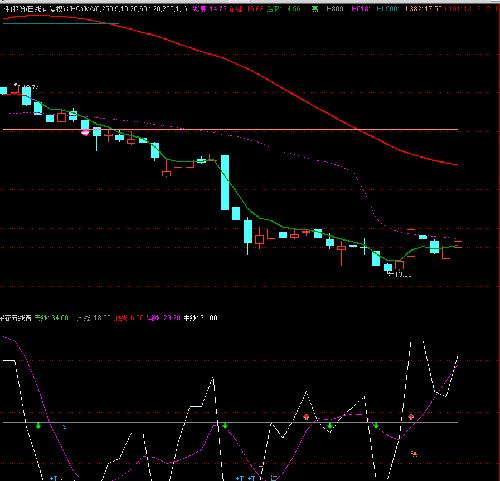500x481 pixels.
Task: Click the leftmost green down-arrow signal marker
Action: [x=38, y=425]
